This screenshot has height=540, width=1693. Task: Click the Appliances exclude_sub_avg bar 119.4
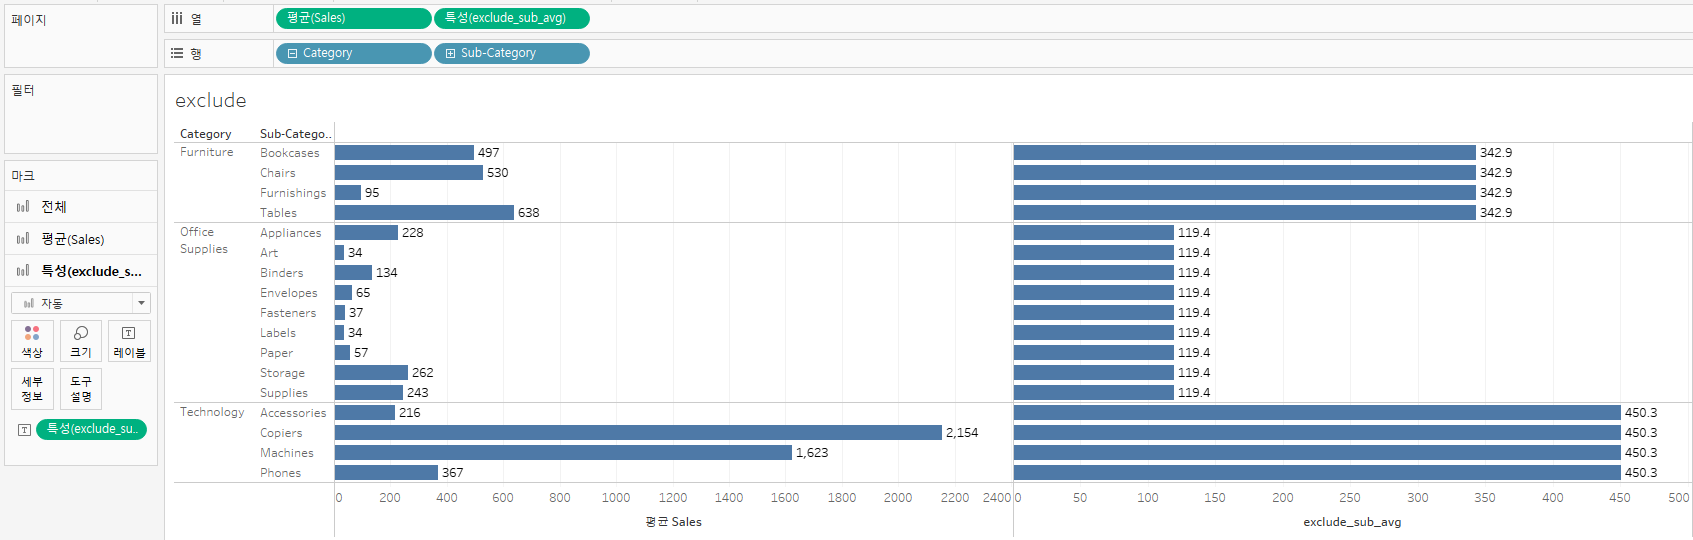[x=1094, y=233]
